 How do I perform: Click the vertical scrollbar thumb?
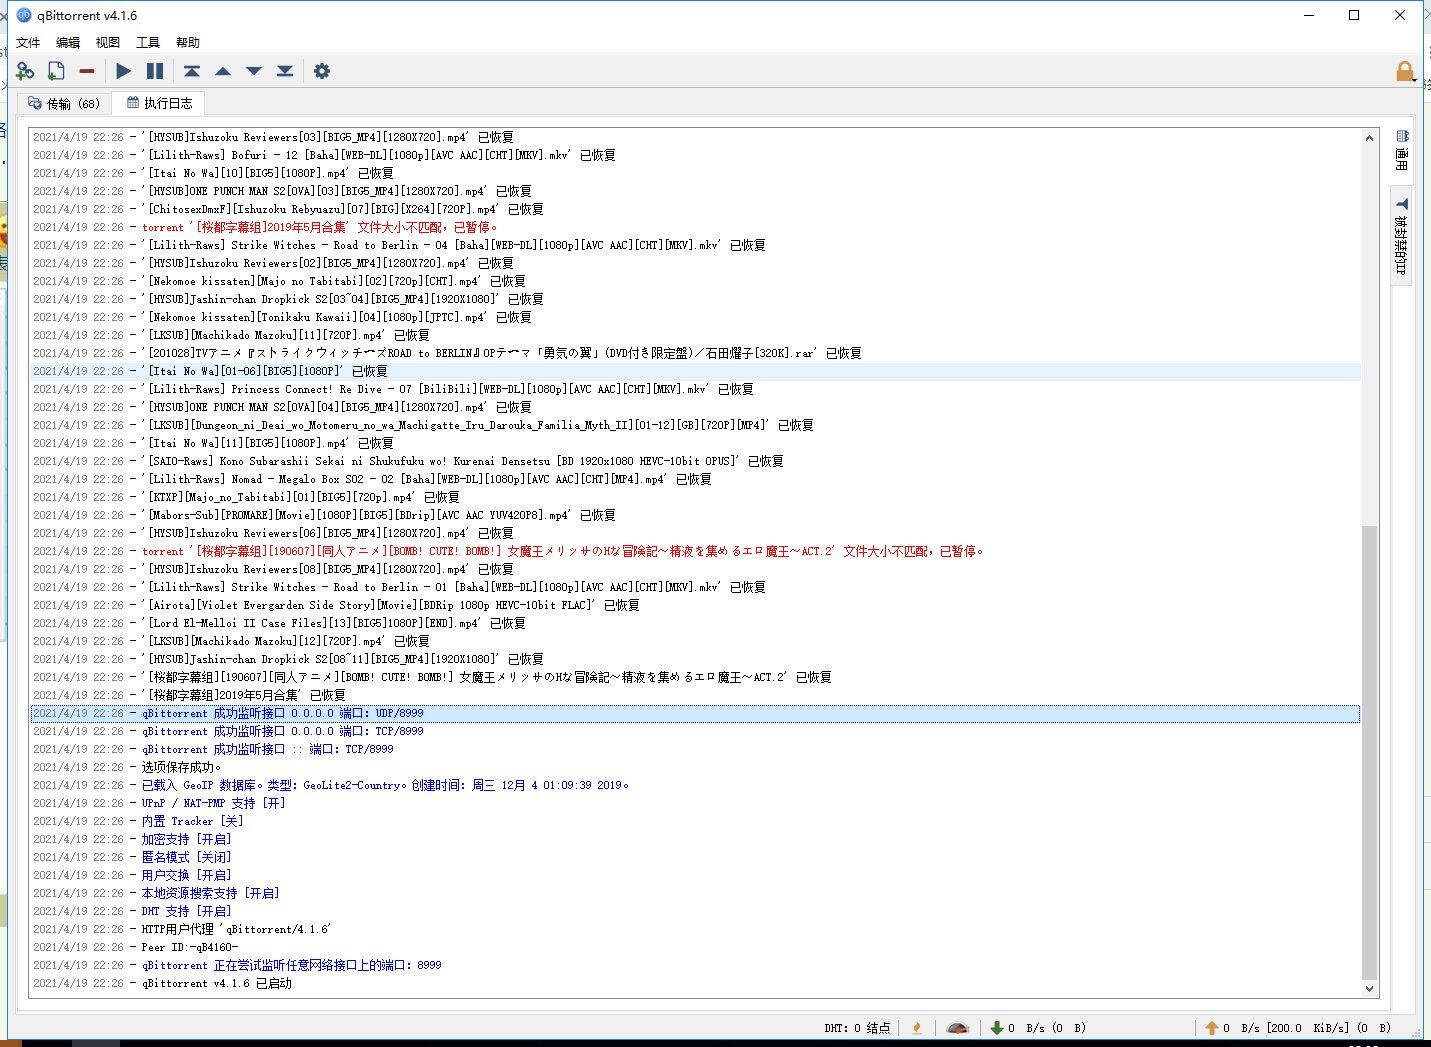point(1370,752)
